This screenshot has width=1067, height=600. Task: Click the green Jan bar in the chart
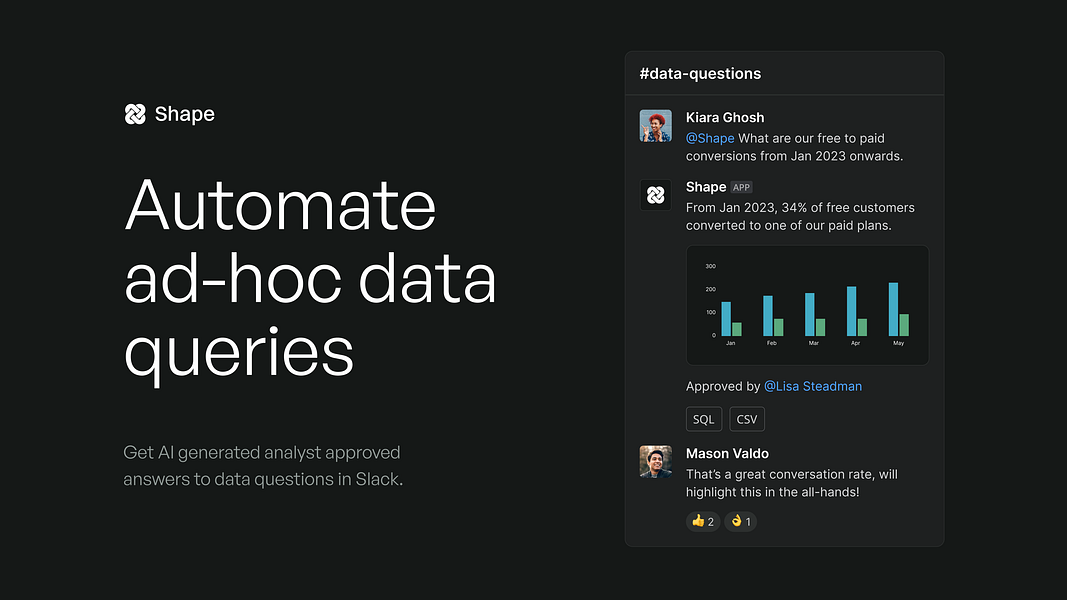pyautogui.click(x=736, y=329)
